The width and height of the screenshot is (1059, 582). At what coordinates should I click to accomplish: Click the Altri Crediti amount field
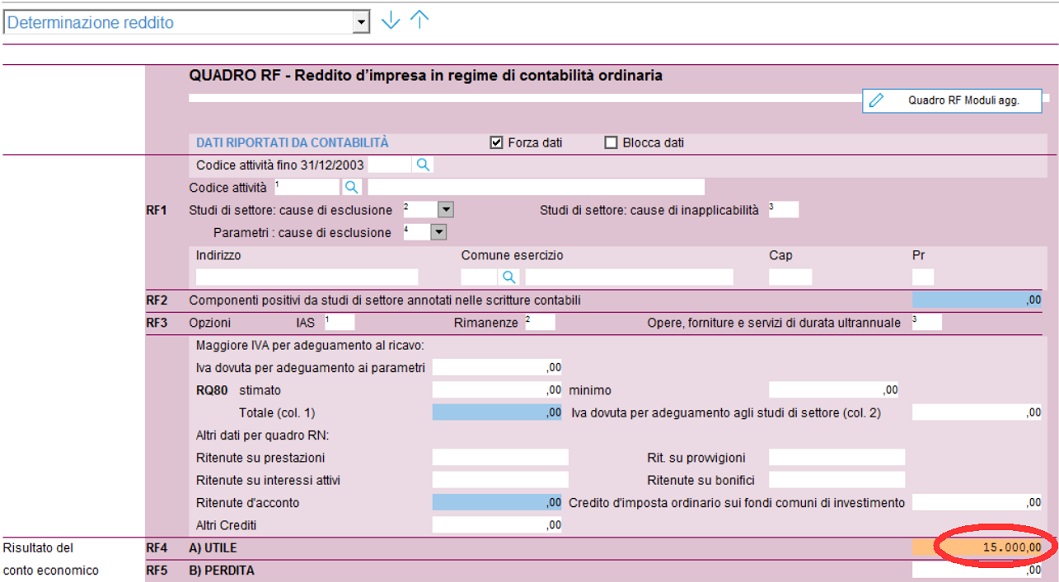pos(497,525)
